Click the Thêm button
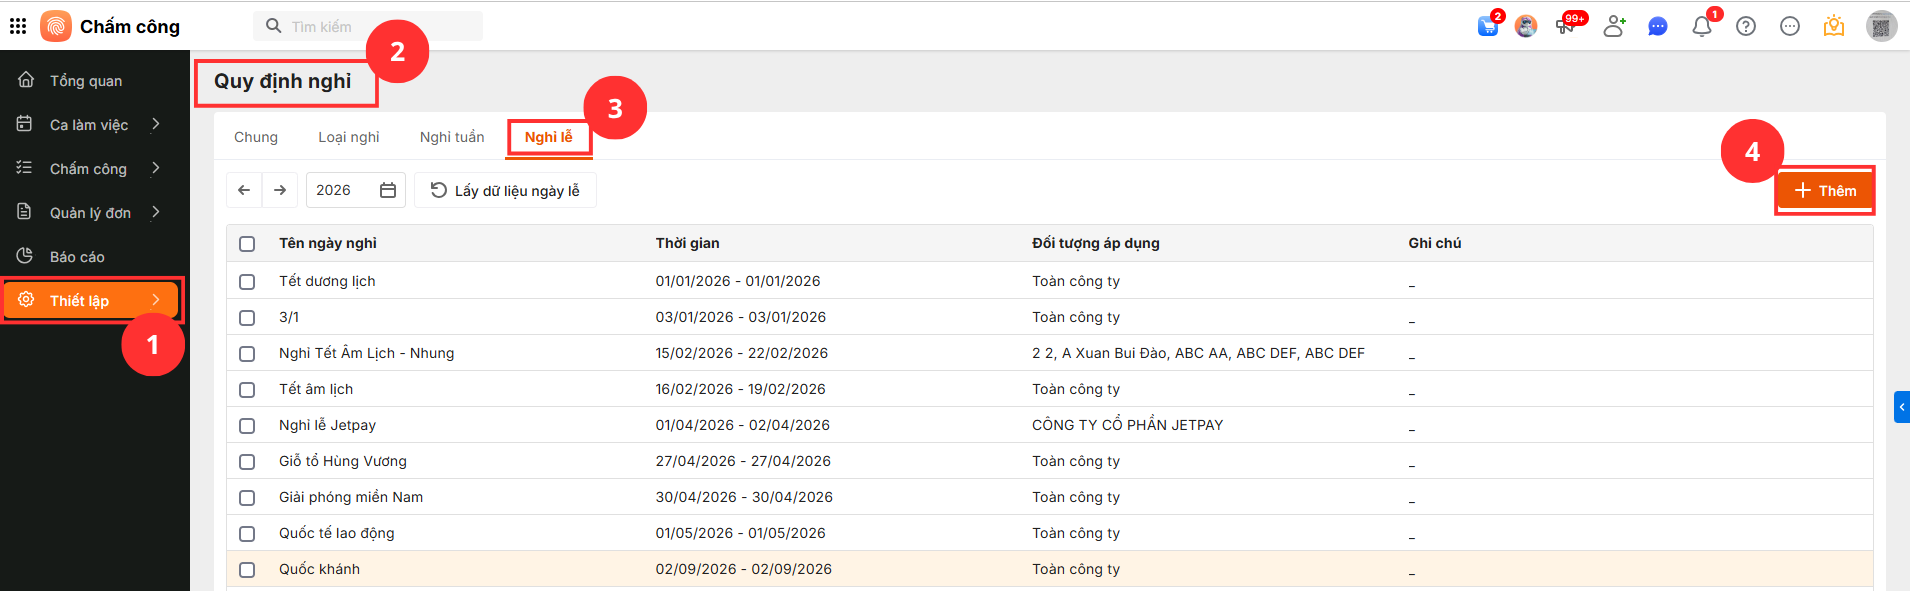This screenshot has height=591, width=1910. point(1824,191)
